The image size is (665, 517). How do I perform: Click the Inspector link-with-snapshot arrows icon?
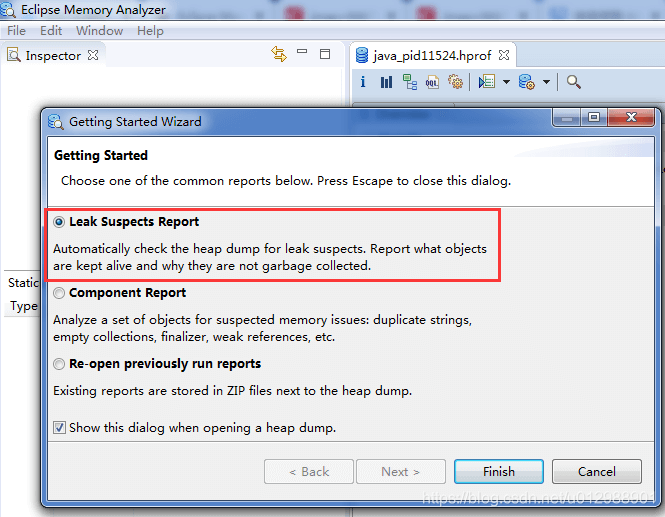(x=279, y=54)
